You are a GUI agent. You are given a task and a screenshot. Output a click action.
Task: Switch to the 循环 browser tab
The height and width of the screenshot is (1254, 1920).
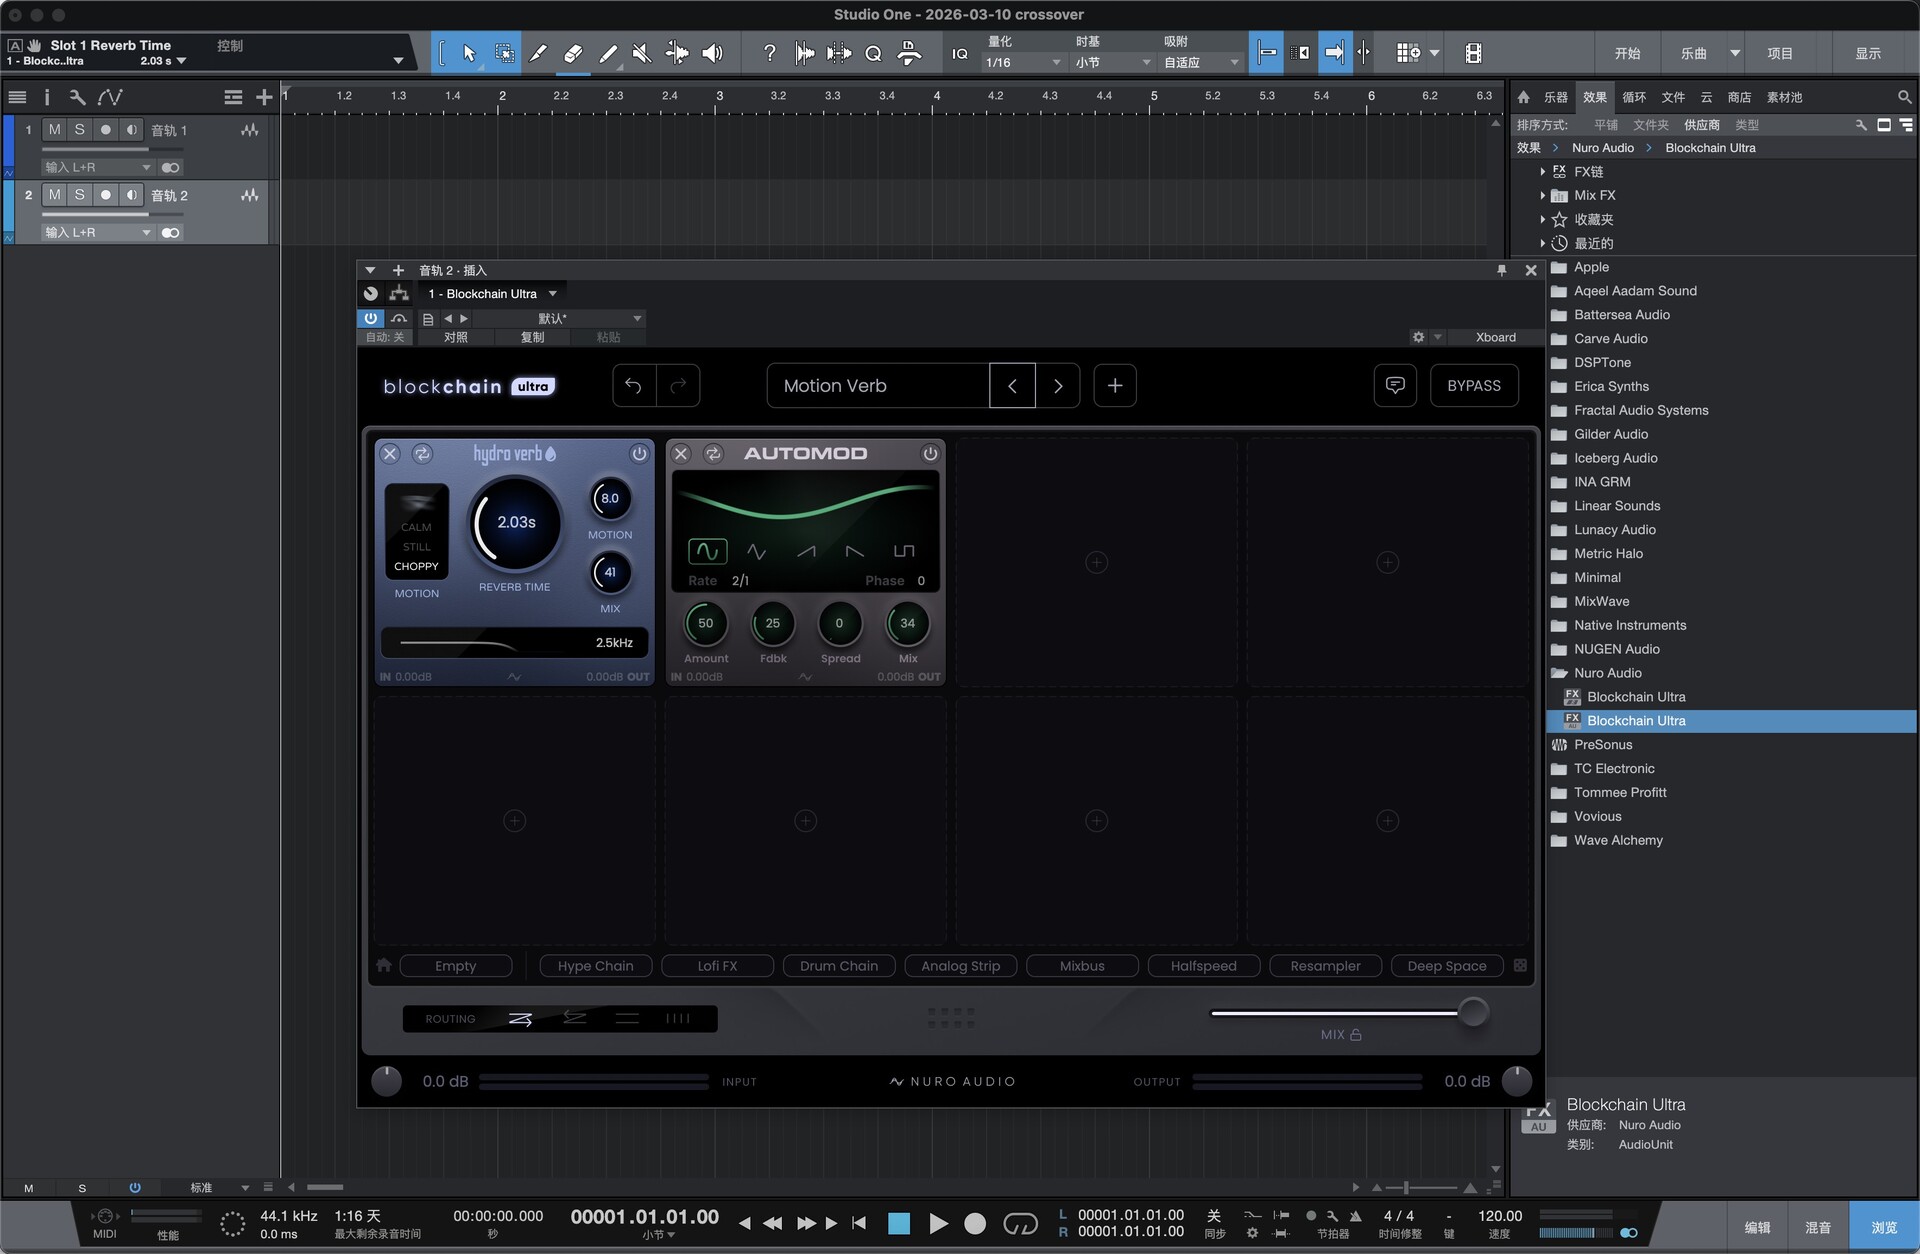click(x=1633, y=97)
